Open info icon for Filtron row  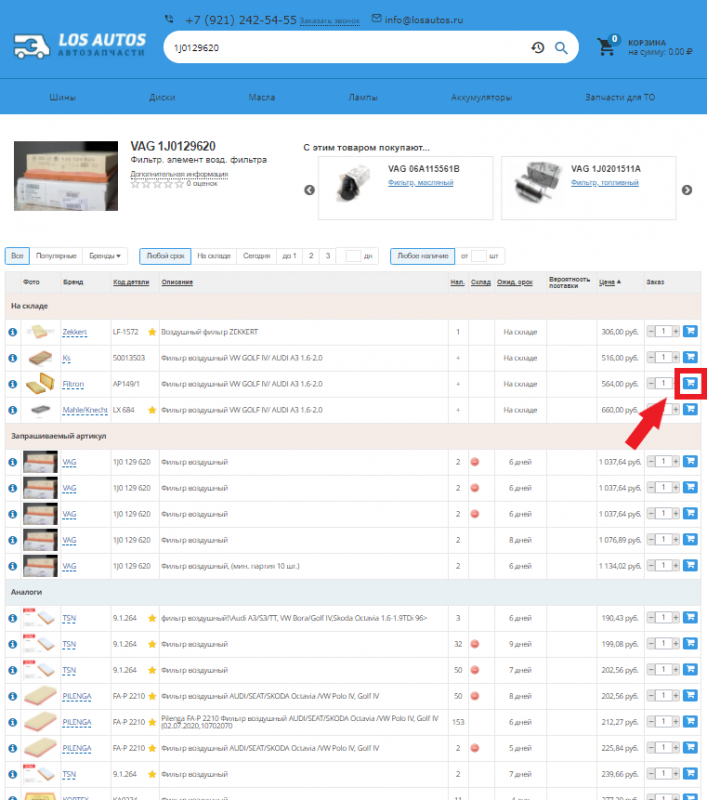(x=13, y=384)
